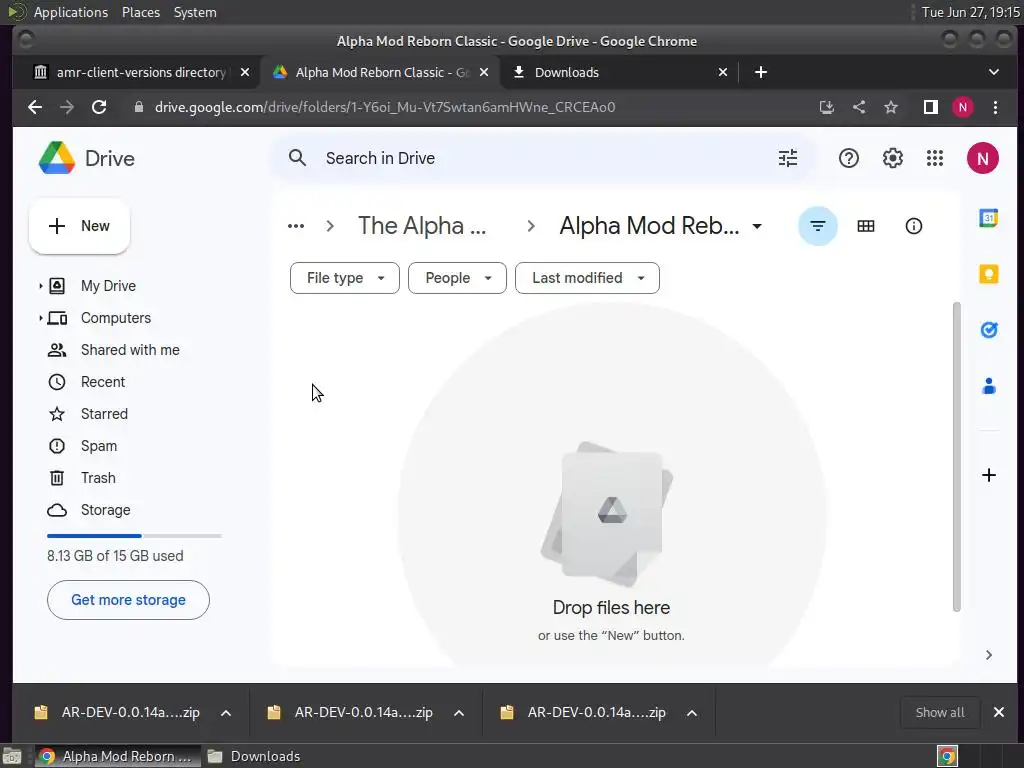Viewport: 1024px width, 768px height.
Task: Get add-ons with the plus icon
Action: (989, 475)
